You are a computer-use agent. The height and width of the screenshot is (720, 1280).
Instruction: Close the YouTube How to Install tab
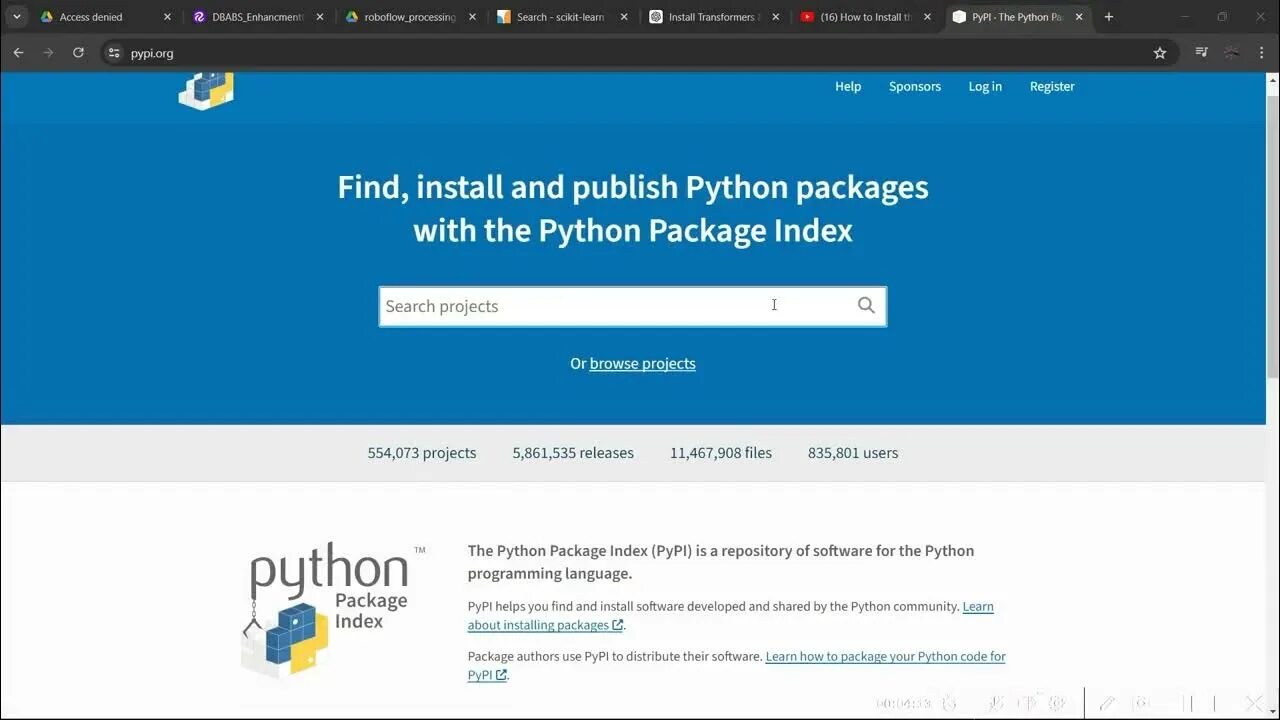tap(927, 17)
